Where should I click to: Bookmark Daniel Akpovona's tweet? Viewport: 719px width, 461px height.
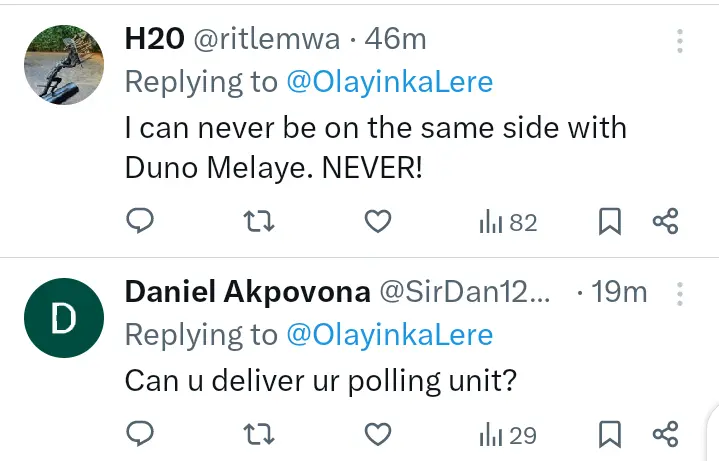tap(610, 434)
